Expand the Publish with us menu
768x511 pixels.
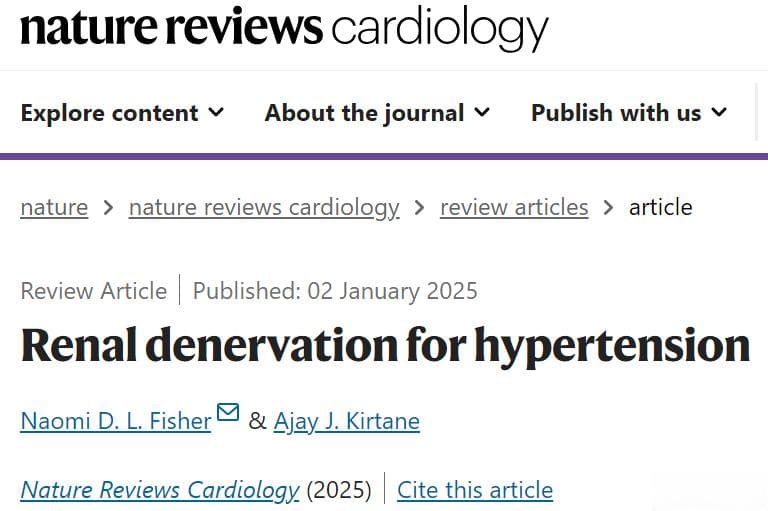629,113
